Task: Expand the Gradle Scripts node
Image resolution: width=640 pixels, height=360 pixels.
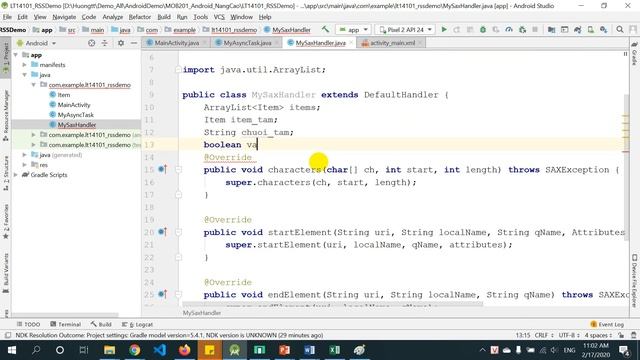Action: pyautogui.click(x=16, y=175)
